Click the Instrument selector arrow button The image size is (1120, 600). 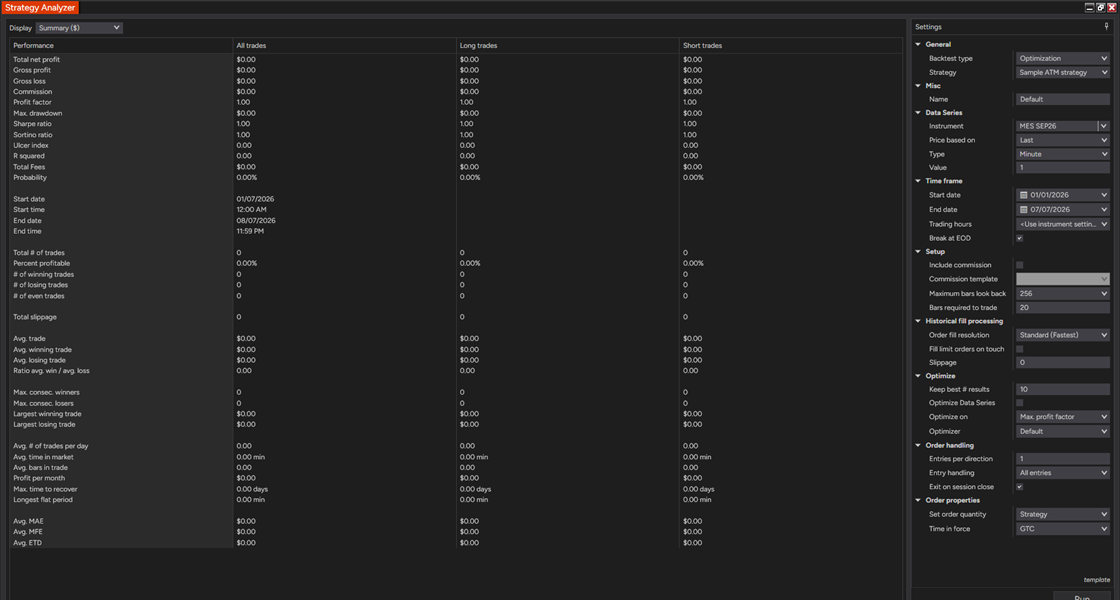1104,126
